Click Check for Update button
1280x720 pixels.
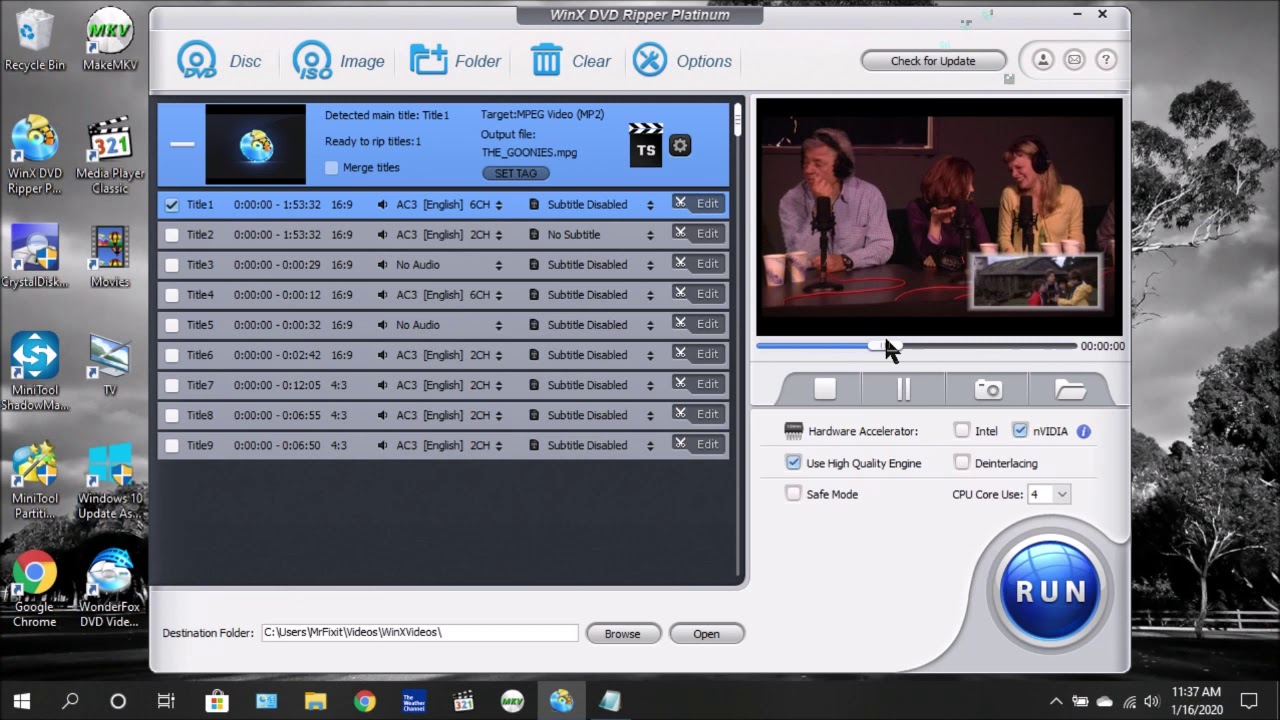pyautogui.click(x=933, y=61)
